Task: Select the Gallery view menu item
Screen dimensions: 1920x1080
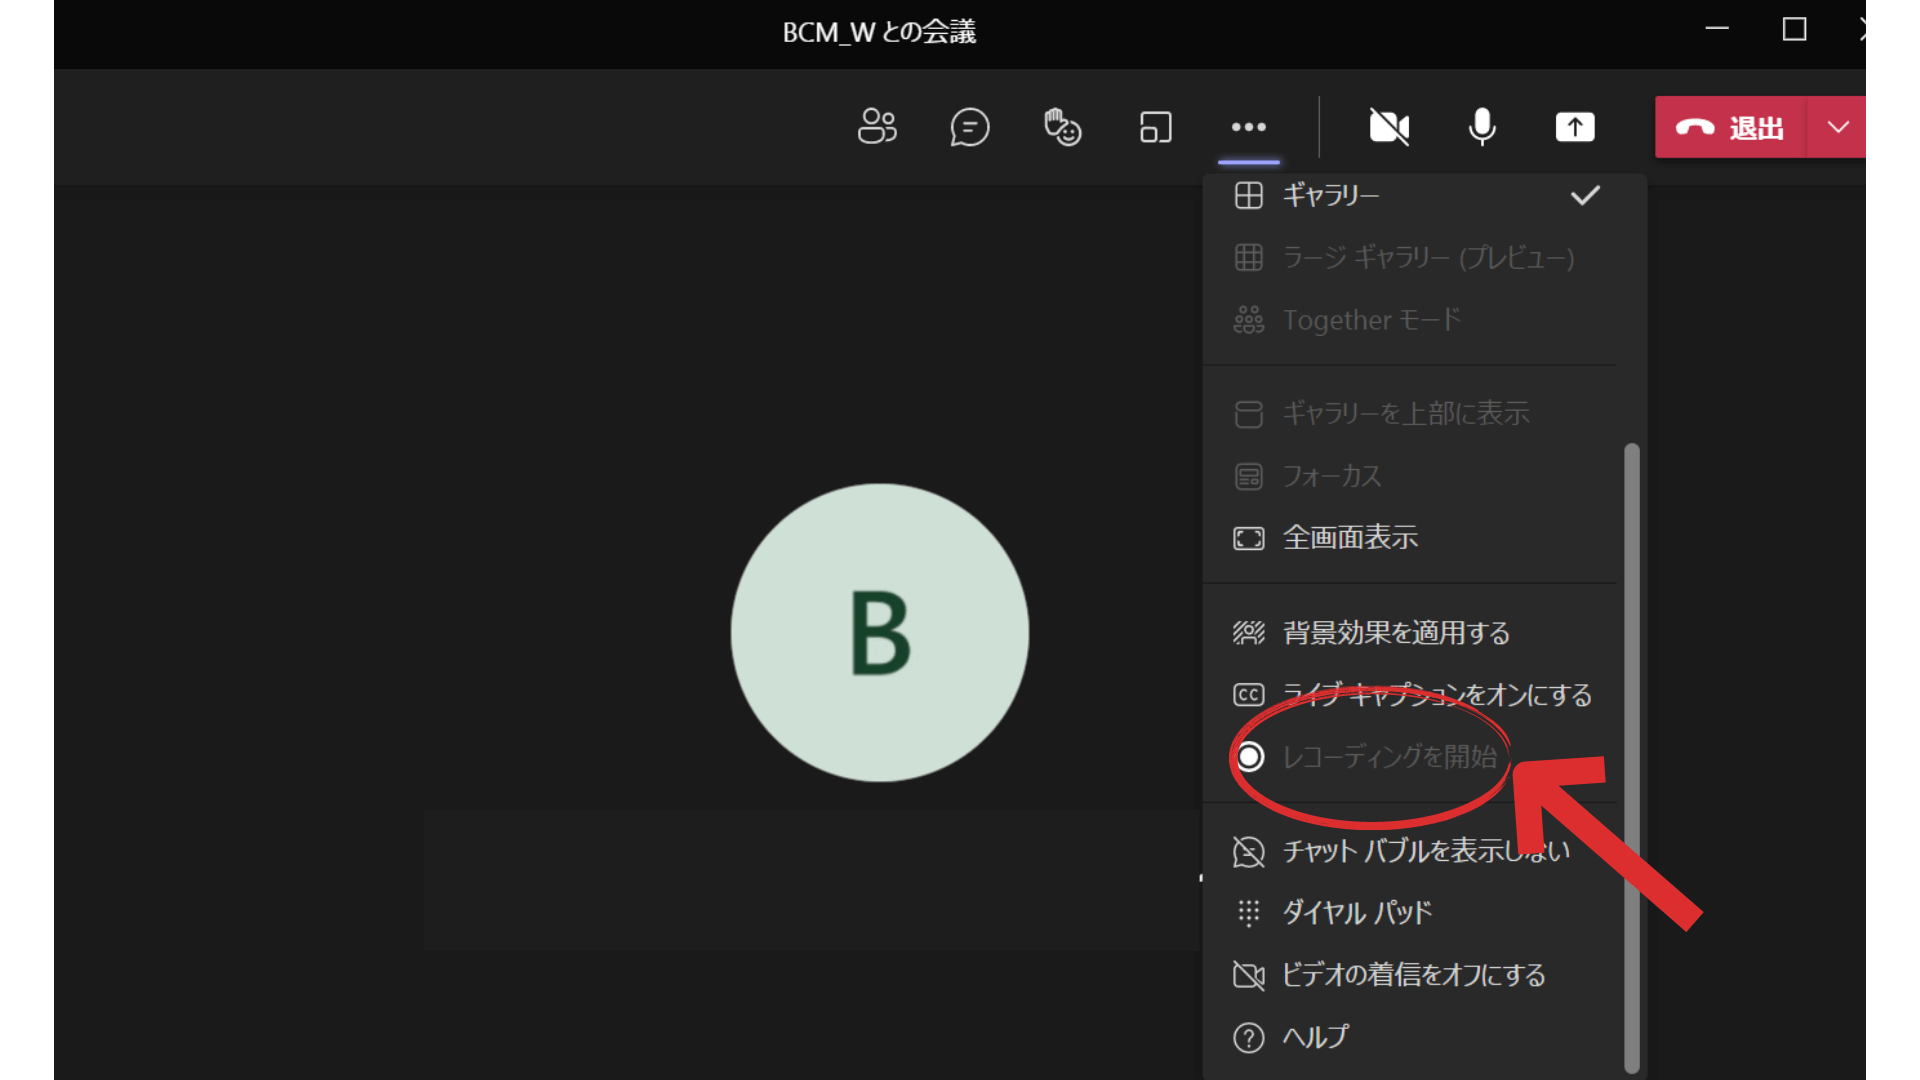Action: pyautogui.click(x=1330, y=195)
